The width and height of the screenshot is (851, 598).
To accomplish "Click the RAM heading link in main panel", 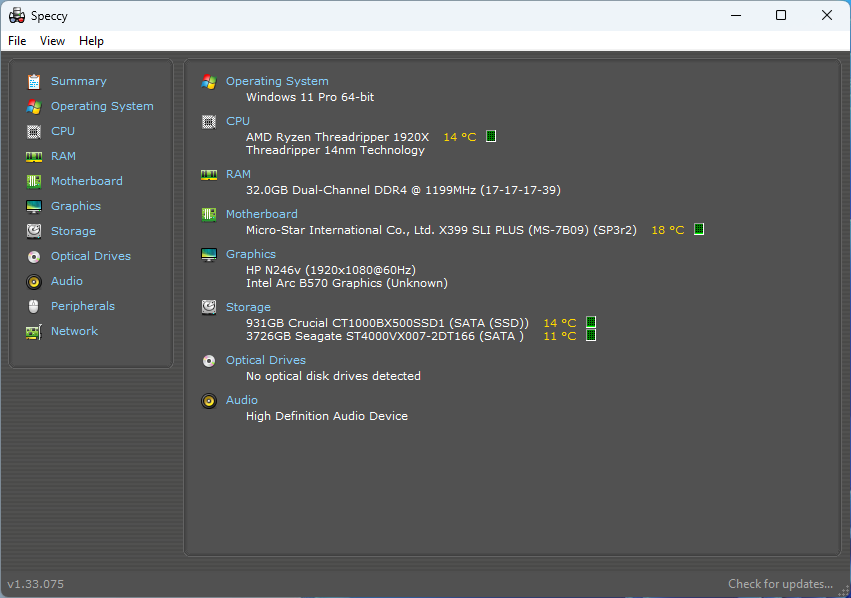I will pos(238,174).
